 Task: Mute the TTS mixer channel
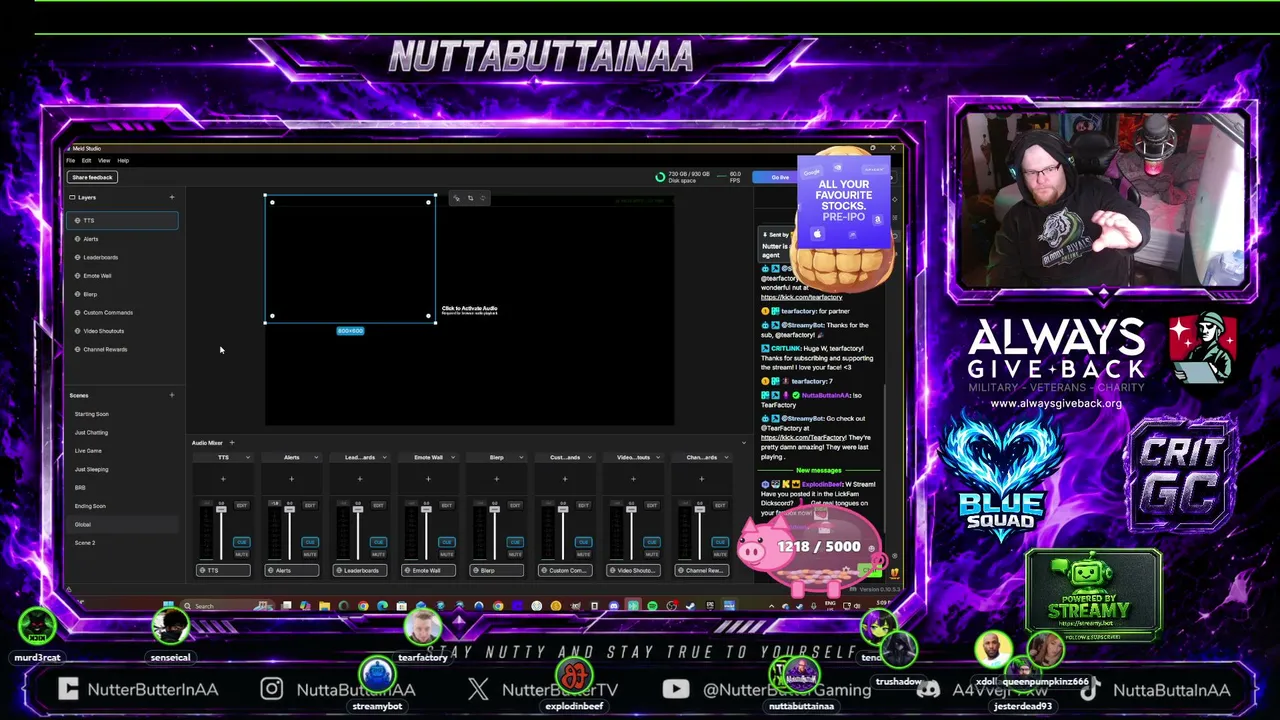tap(241, 554)
